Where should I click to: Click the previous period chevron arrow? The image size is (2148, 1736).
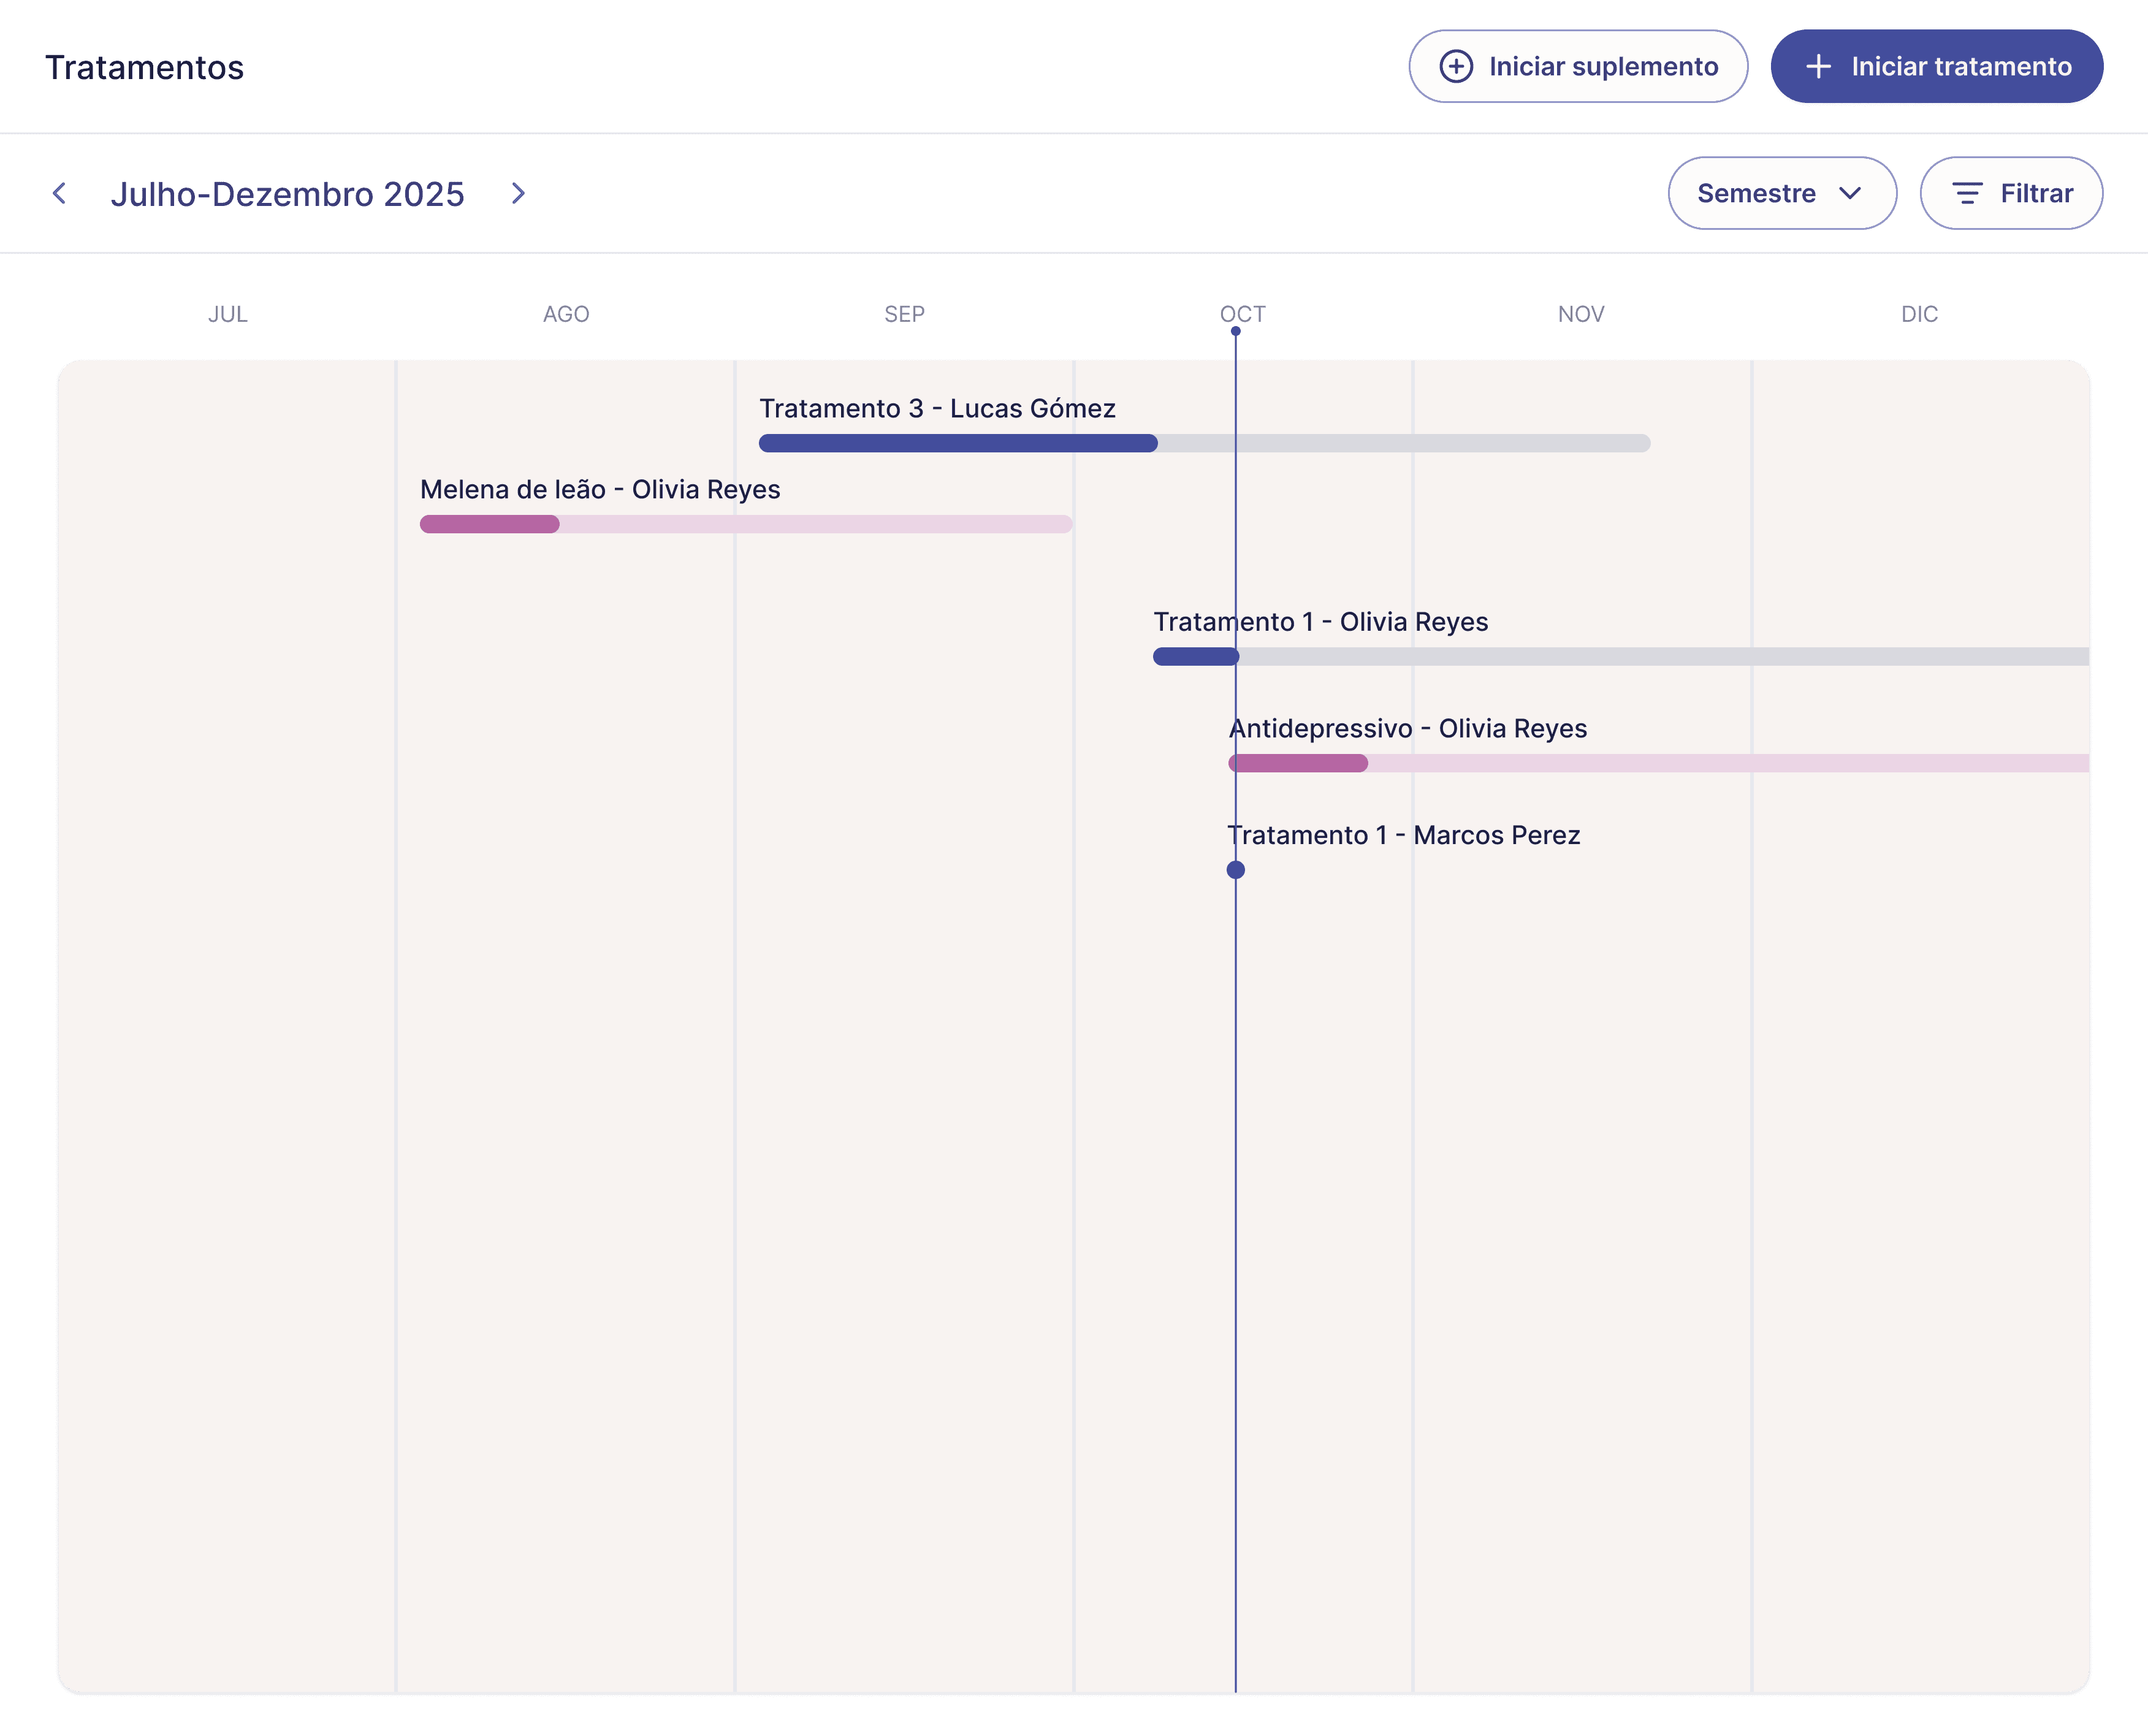pyautogui.click(x=60, y=193)
